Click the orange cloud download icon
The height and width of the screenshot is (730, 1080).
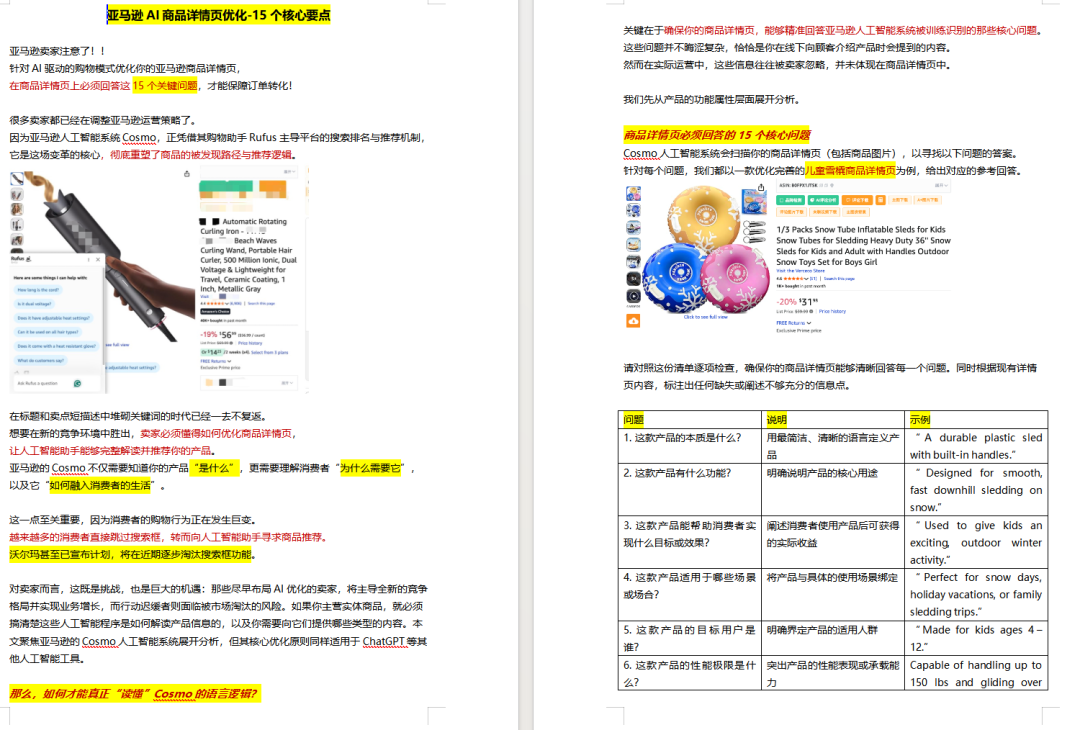[633, 321]
